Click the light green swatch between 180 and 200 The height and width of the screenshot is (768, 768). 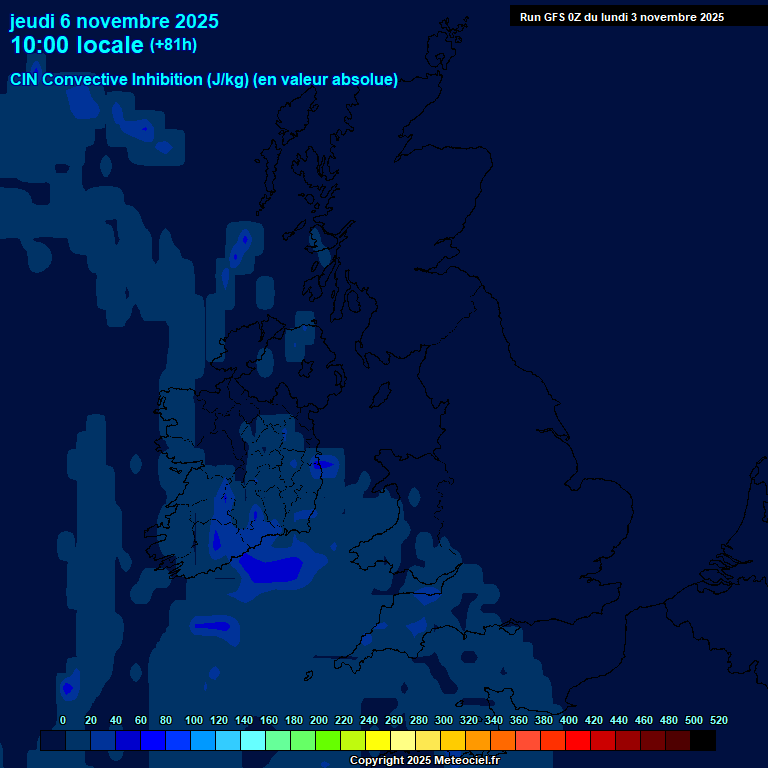303,740
